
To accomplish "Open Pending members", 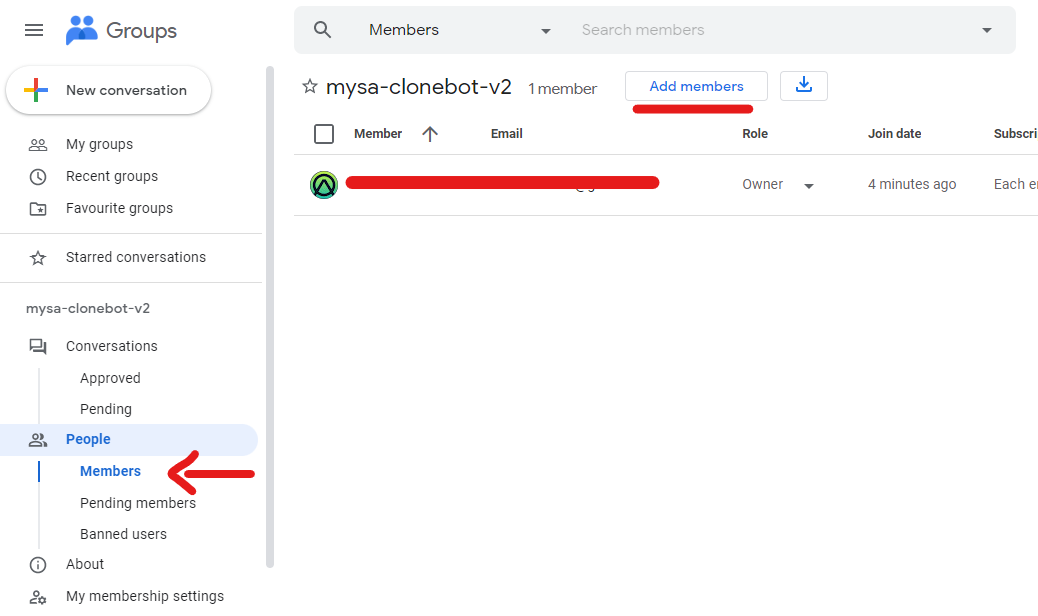I will [x=138, y=503].
